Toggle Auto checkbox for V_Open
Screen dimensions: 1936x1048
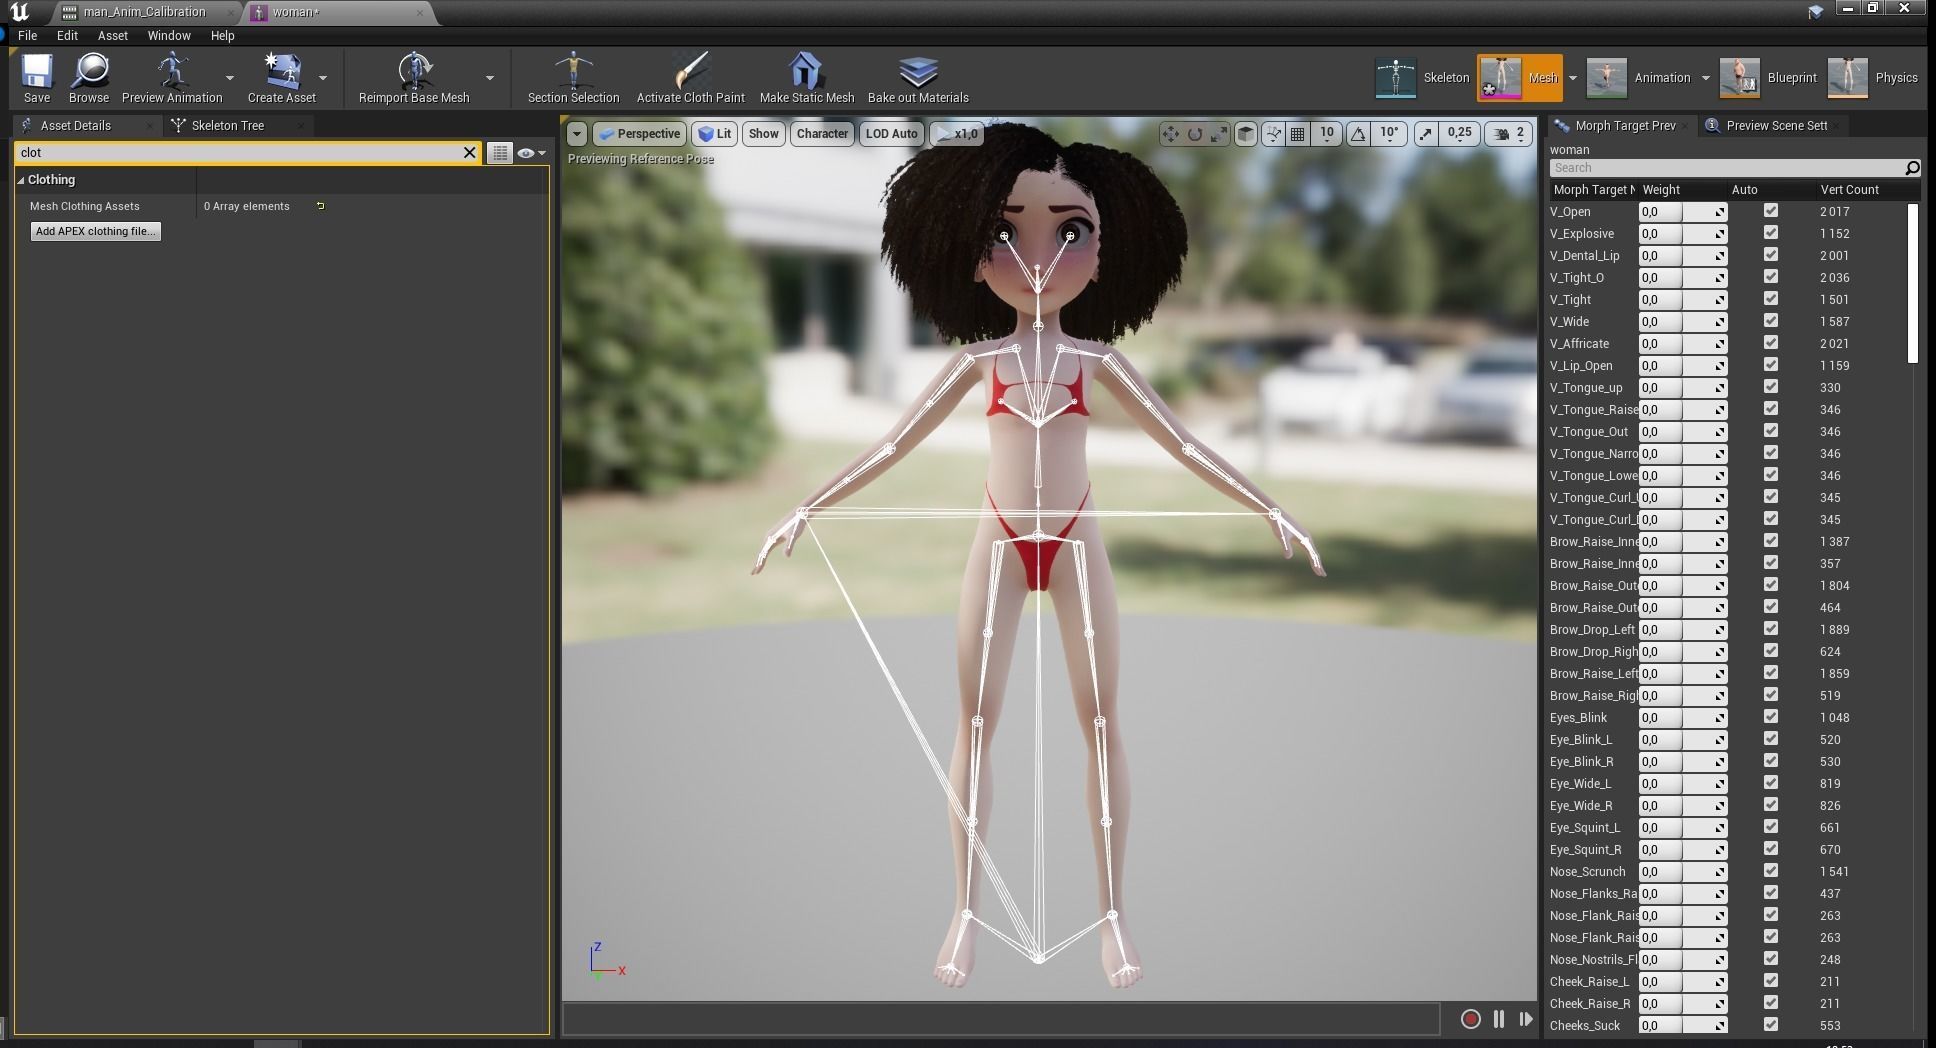1771,211
